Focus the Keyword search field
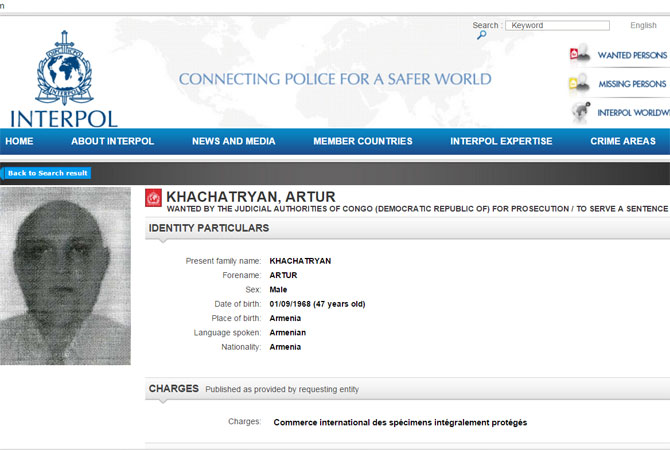Screen dimensions: 670x450 [557, 25]
